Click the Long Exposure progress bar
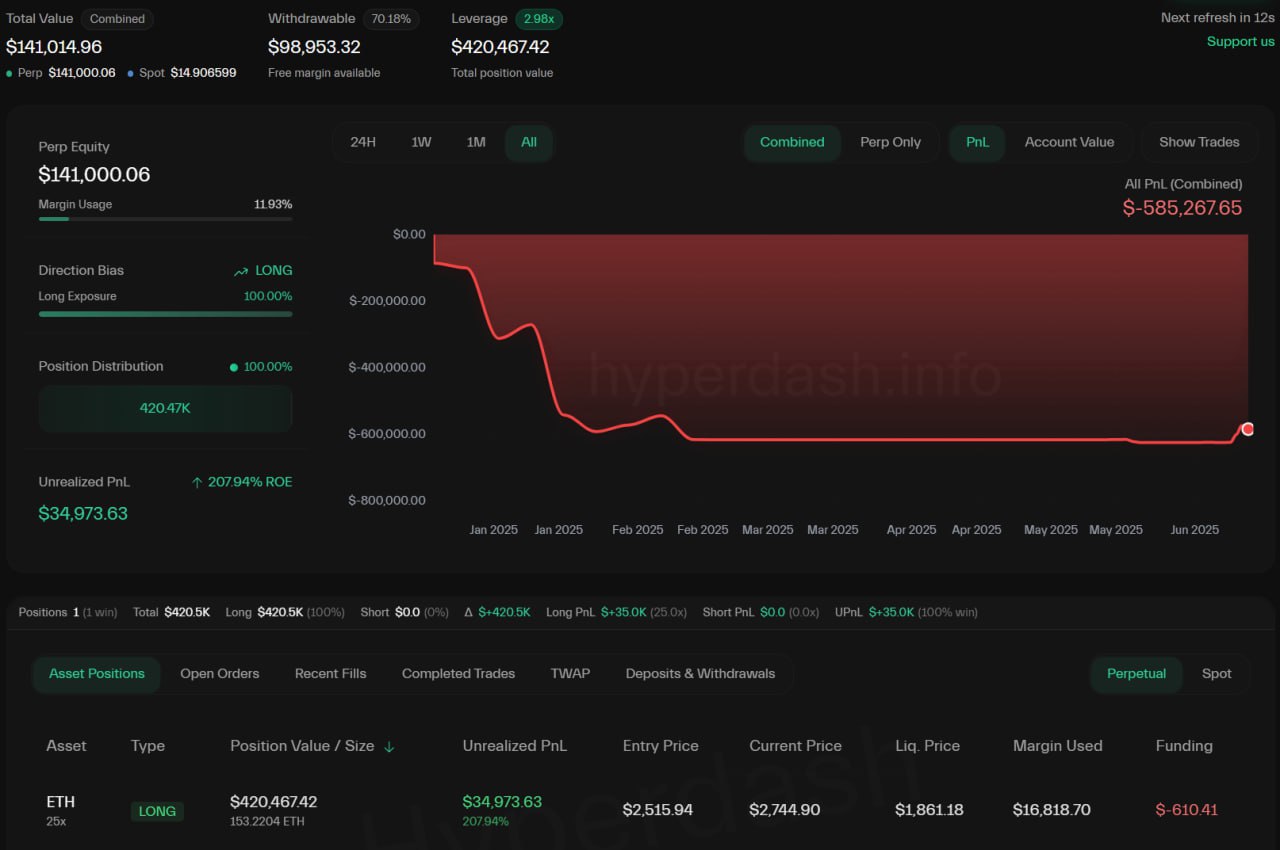This screenshot has width=1280, height=850. pos(165,314)
